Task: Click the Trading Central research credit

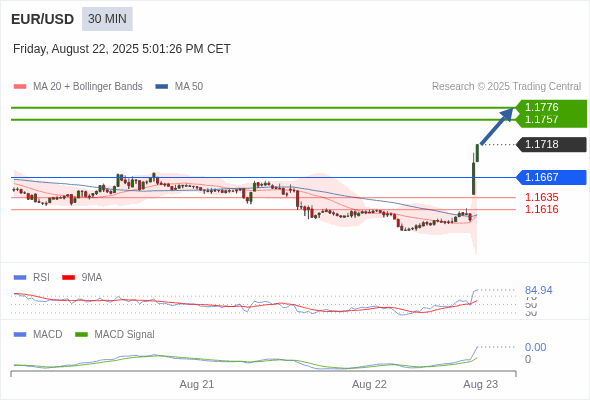Action: (506, 87)
